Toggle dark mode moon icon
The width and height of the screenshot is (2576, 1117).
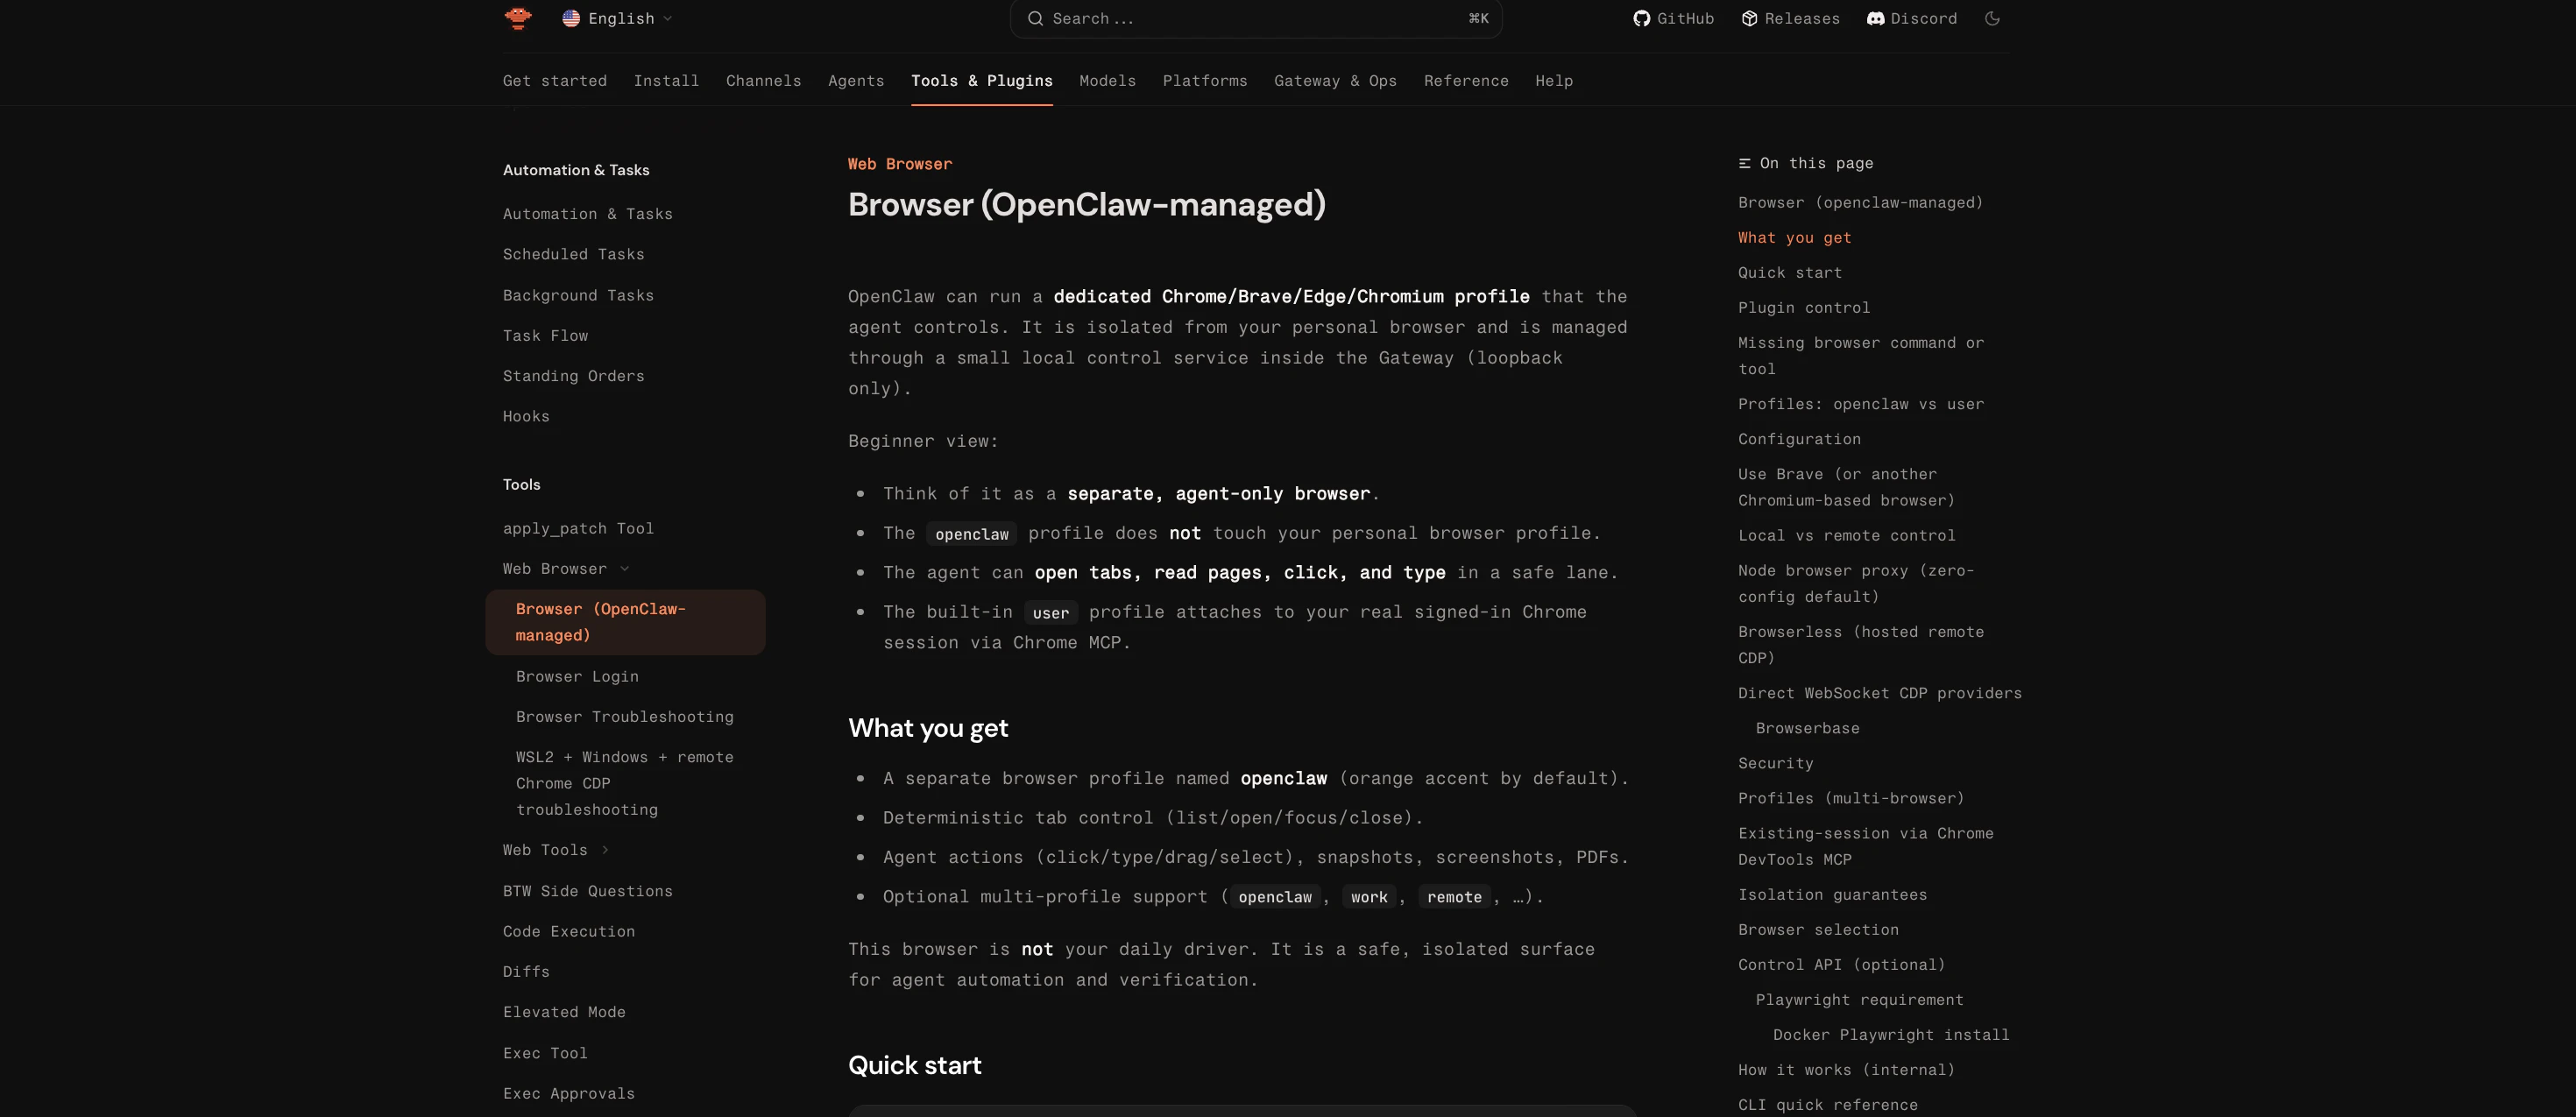(1992, 18)
